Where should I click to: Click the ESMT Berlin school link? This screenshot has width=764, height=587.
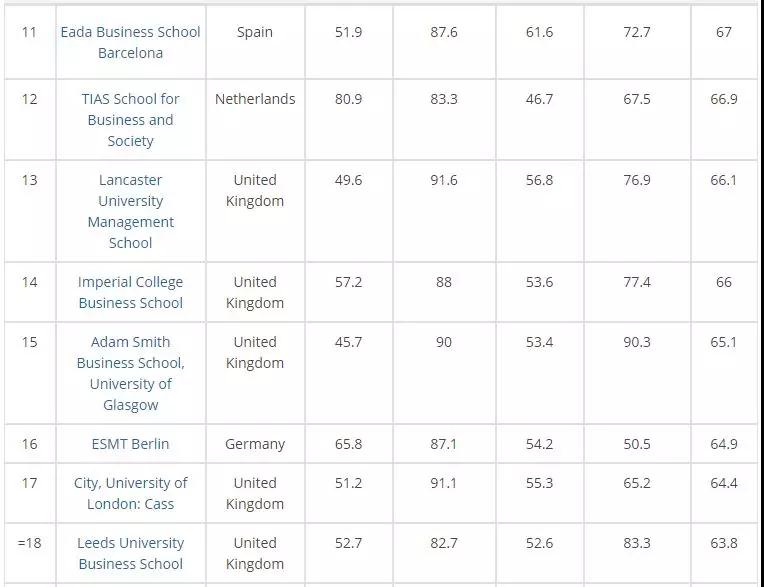130,444
